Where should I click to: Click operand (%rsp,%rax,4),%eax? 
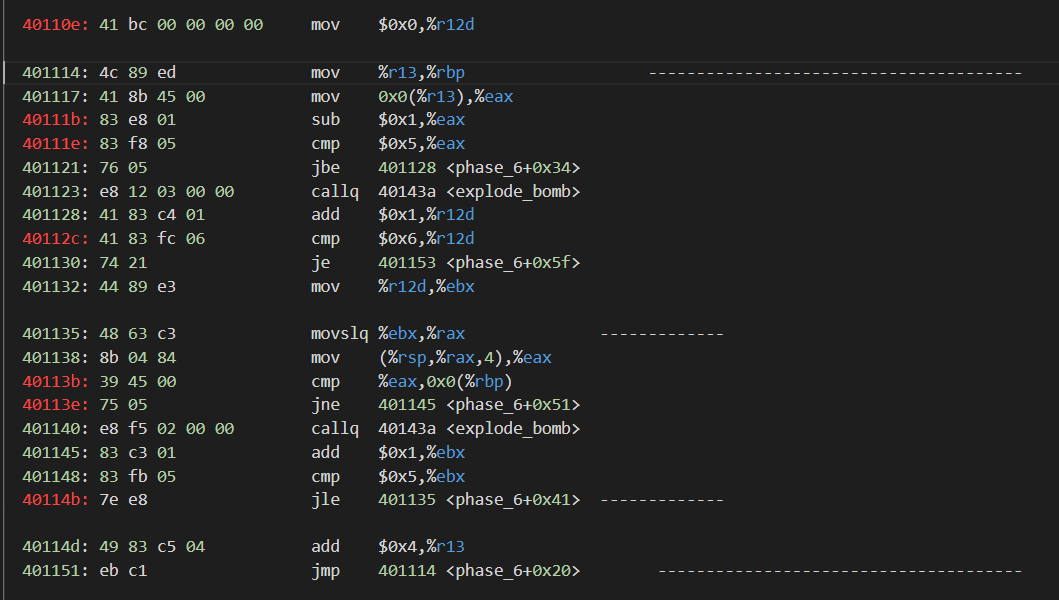pos(465,357)
